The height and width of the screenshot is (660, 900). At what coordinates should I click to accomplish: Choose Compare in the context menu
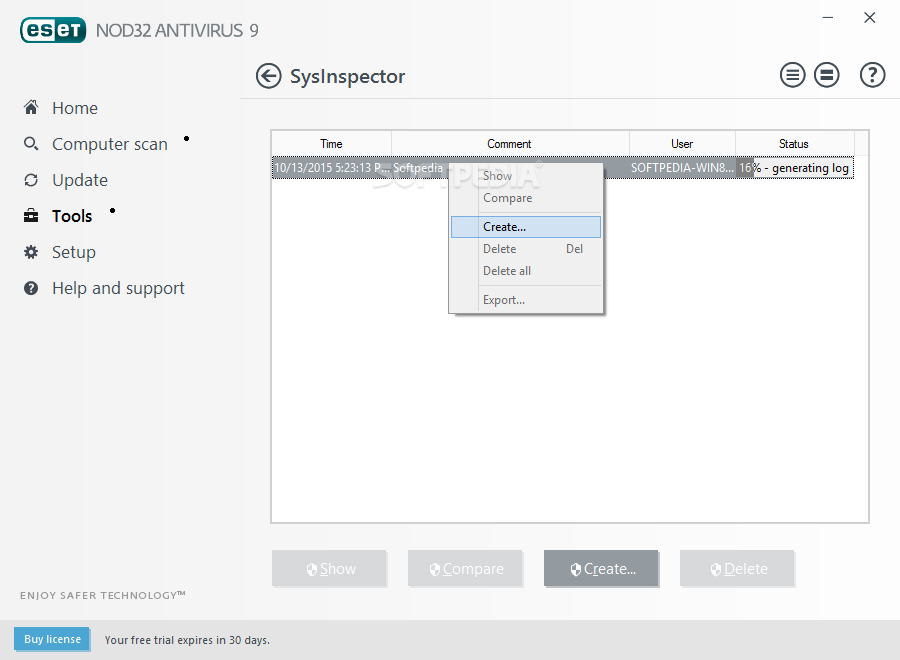click(526, 198)
